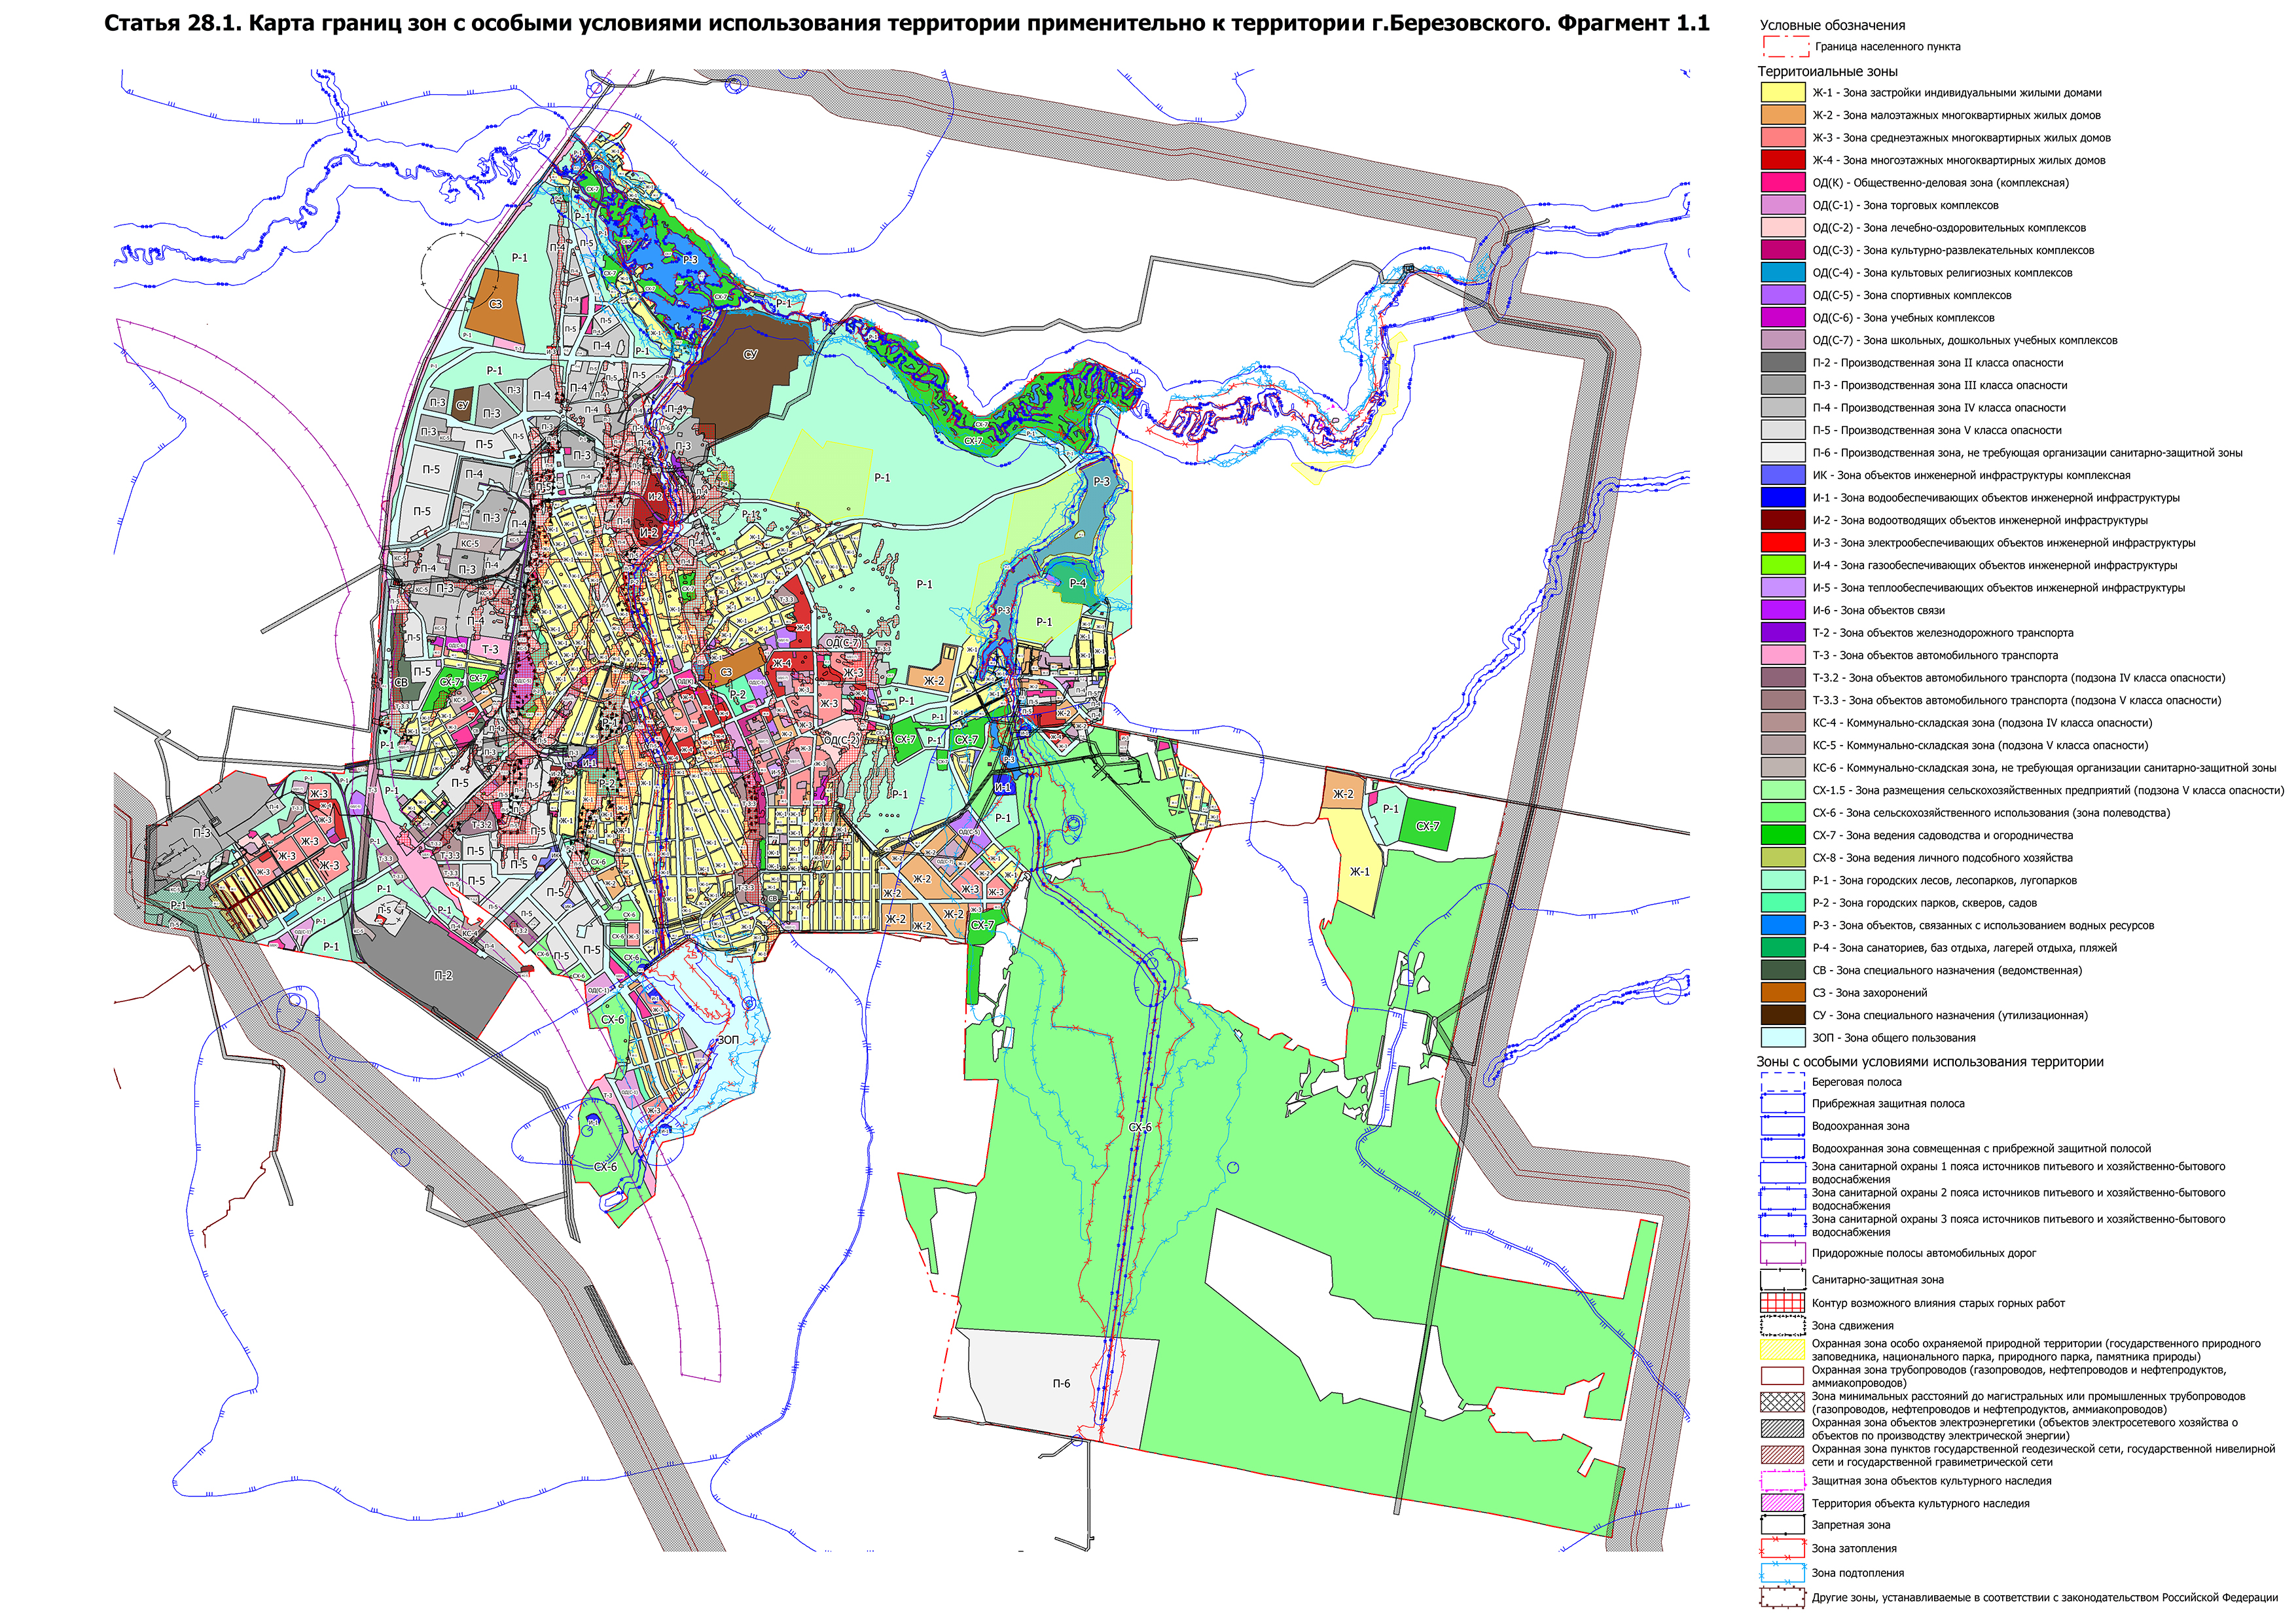Click the П-6 label on the map
2296x1624 pixels.
tap(1061, 1384)
